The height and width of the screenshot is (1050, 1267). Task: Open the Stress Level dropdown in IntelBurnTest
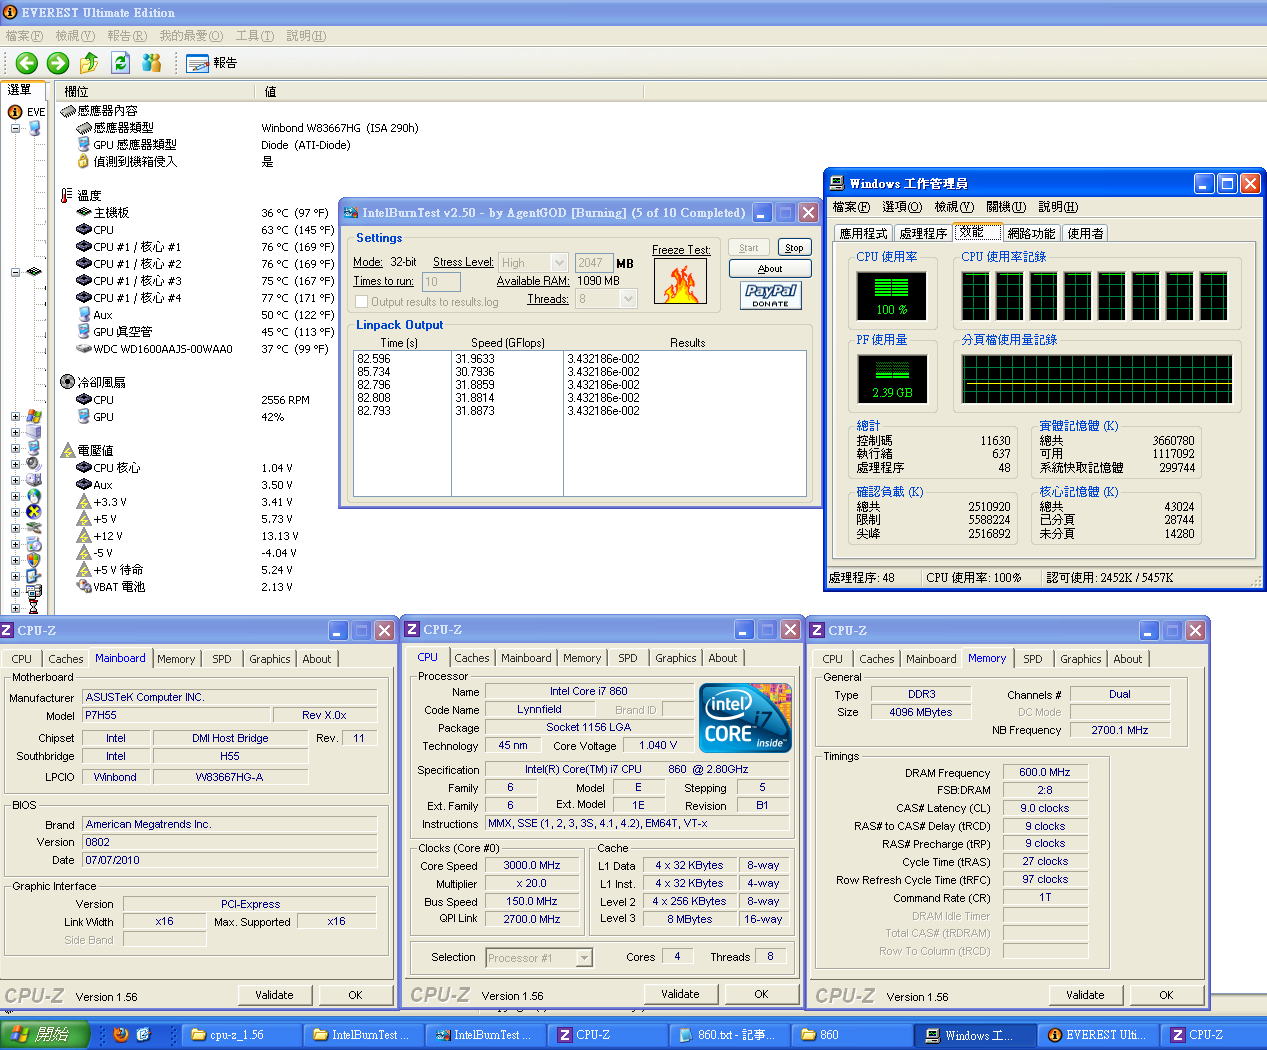(559, 262)
